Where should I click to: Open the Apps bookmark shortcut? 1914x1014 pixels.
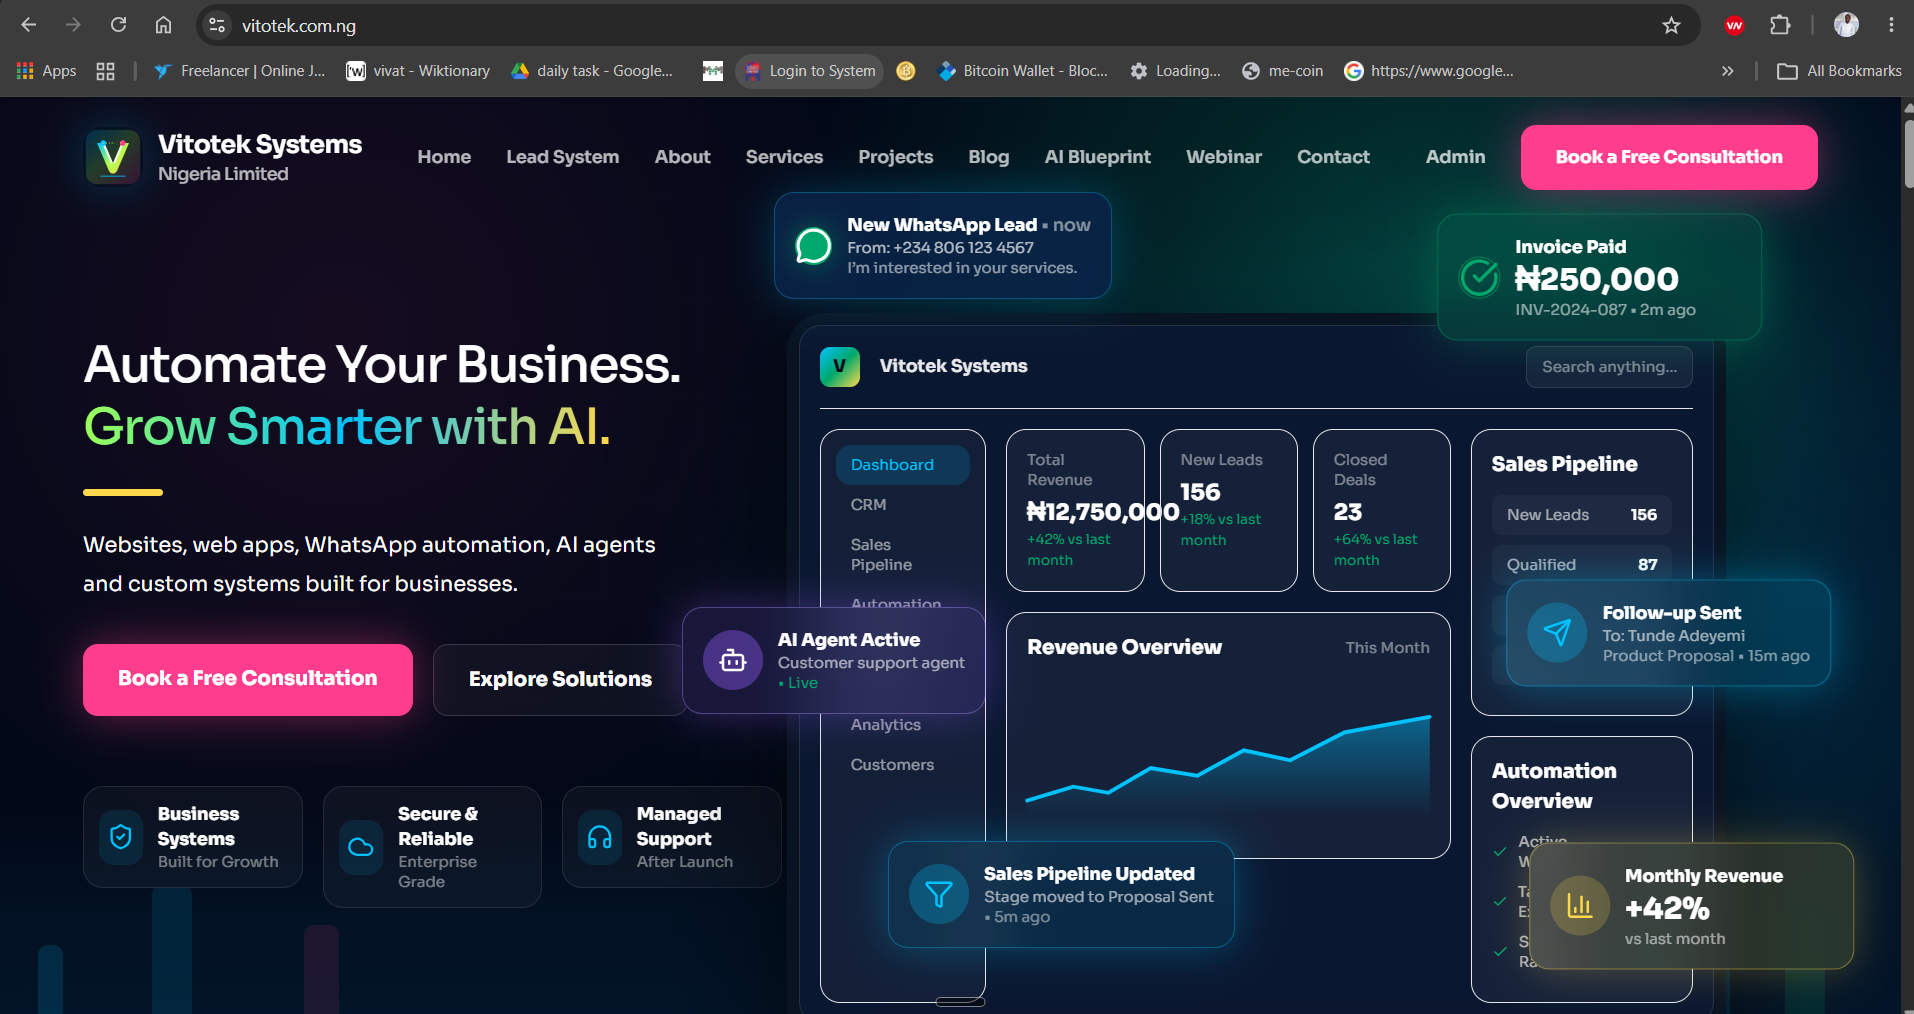coord(47,71)
